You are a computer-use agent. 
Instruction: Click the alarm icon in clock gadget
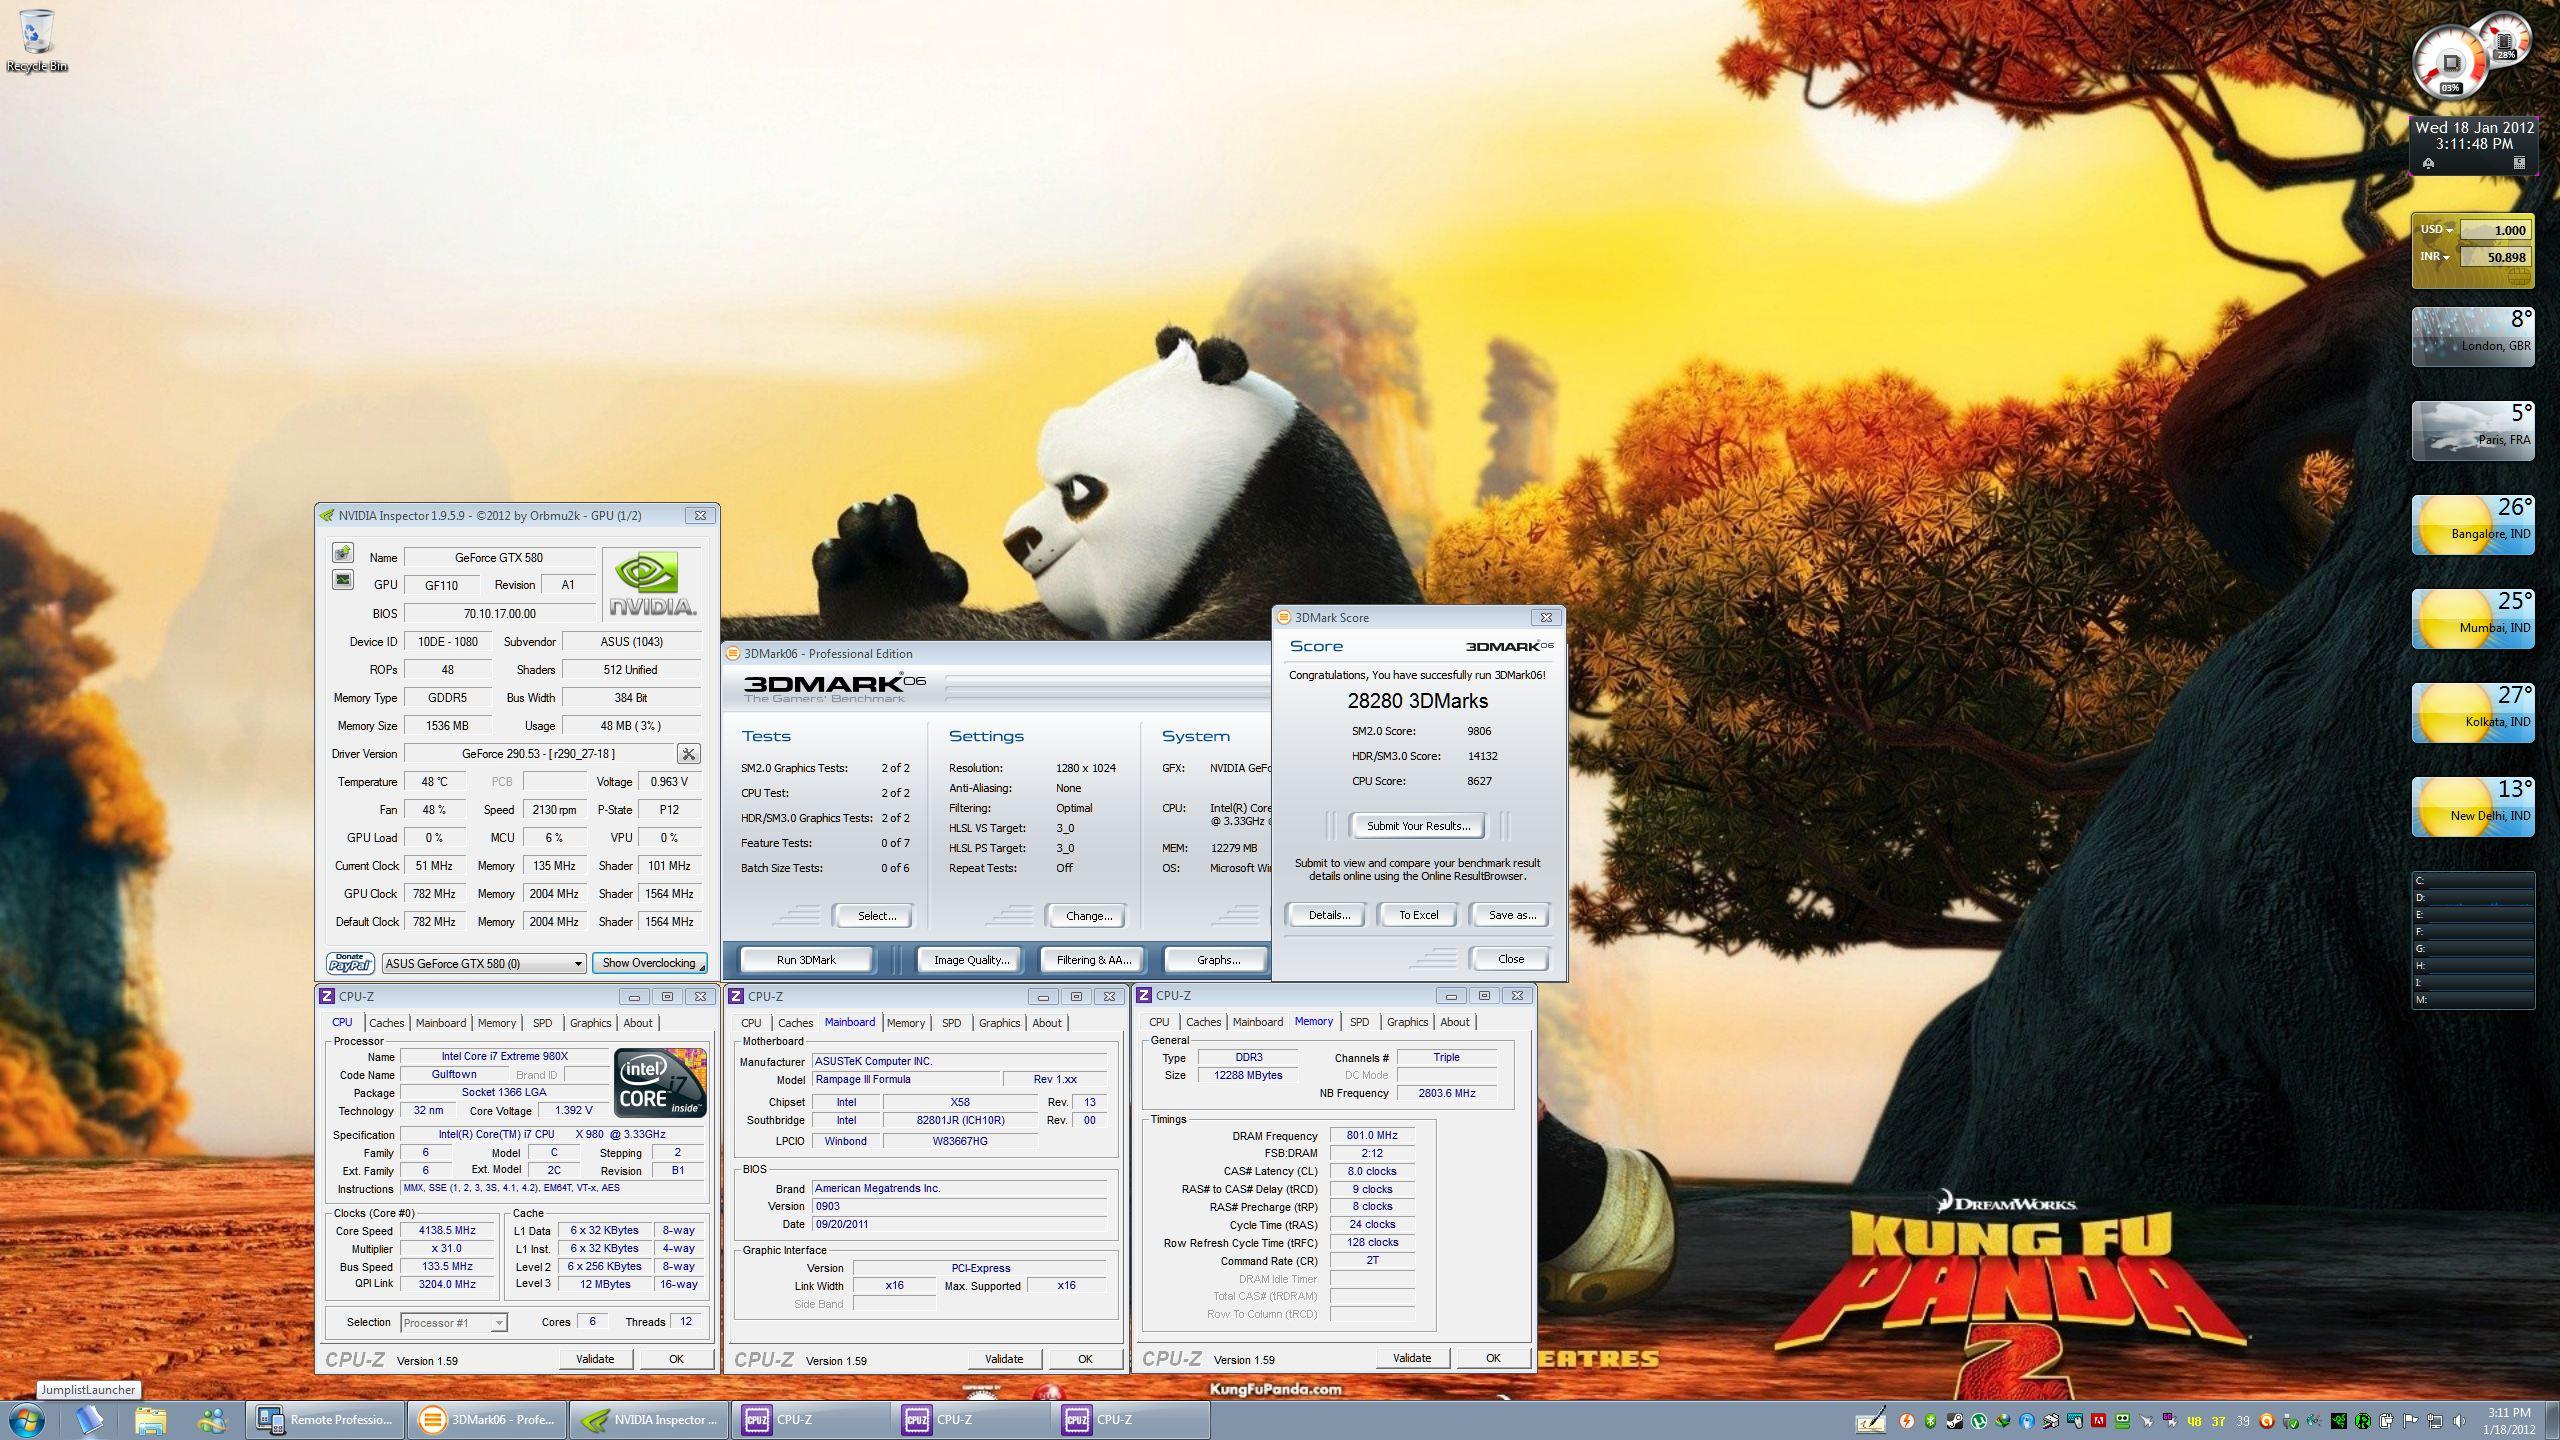click(x=2428, y=163)
